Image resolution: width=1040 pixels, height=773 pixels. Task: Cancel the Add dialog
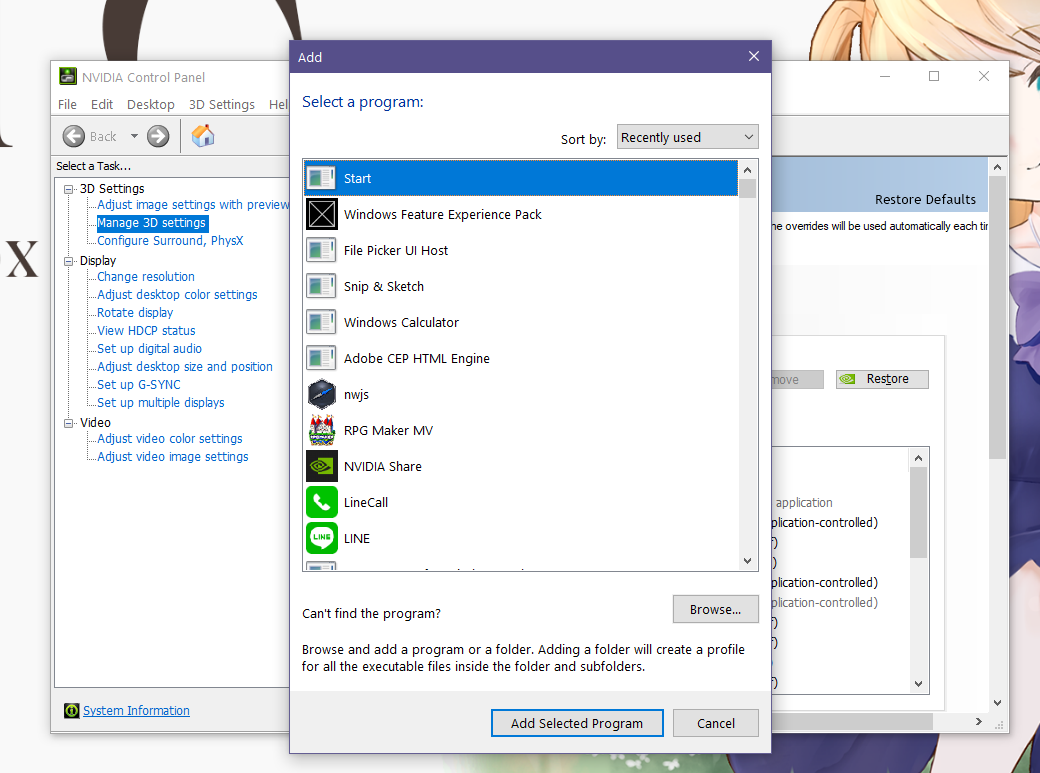coord(716,723)
